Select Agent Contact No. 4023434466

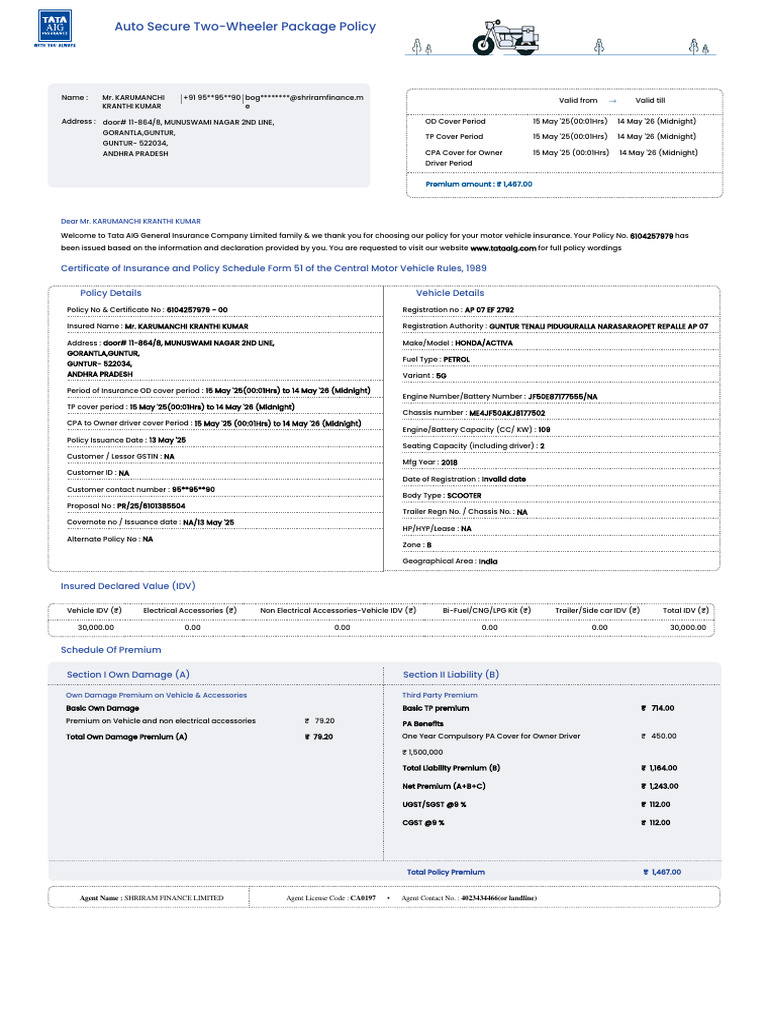(469, 898)
